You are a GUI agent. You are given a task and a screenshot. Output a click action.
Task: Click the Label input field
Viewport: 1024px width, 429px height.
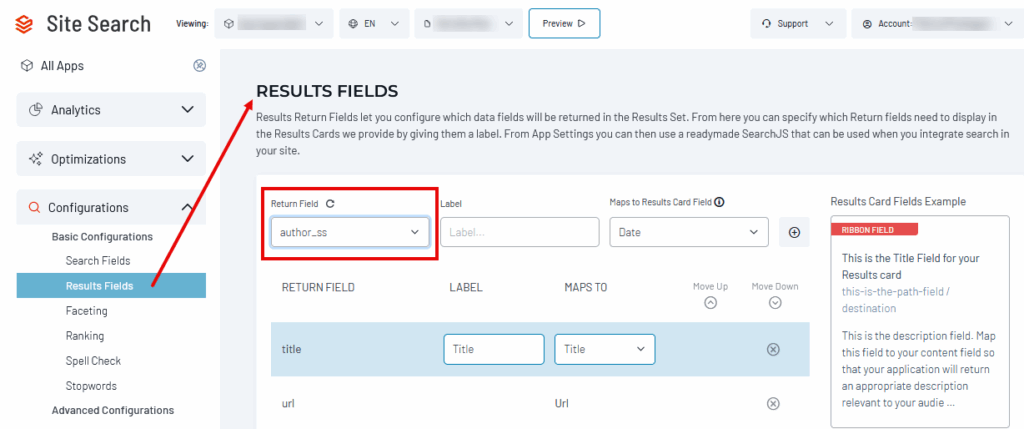[x=520, y=232]
